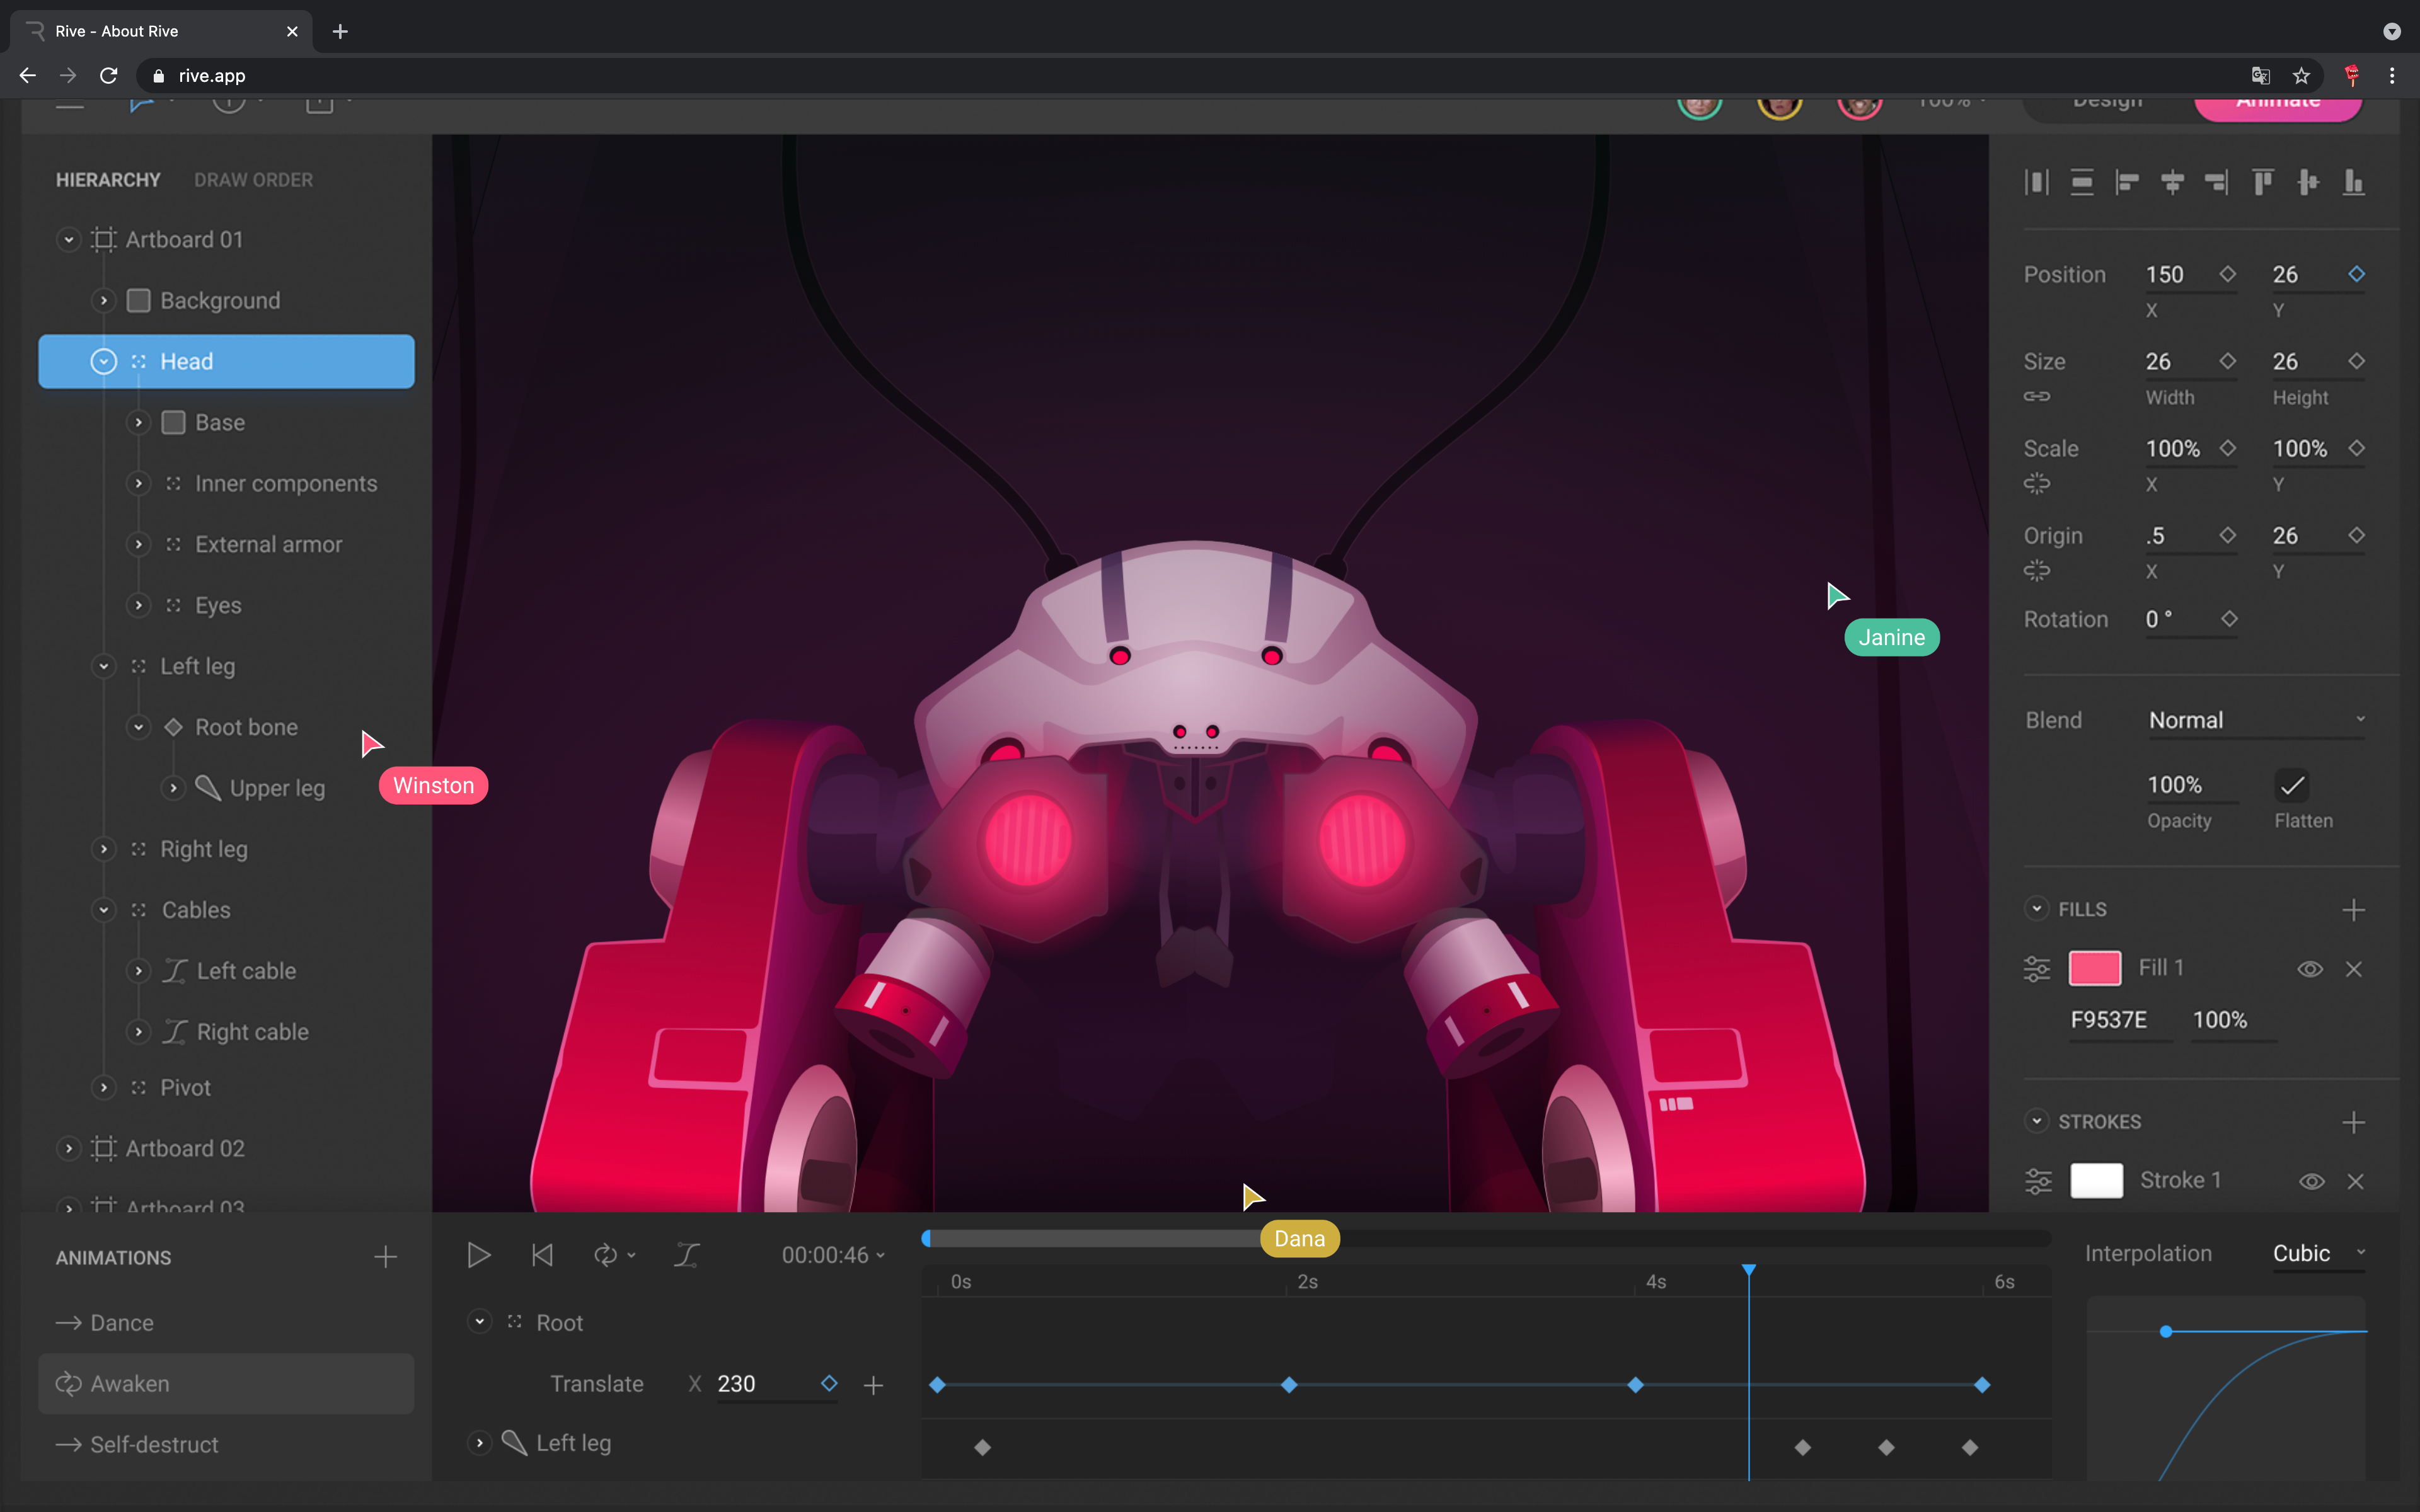Open Fill 1 settings sliders icon
The image size is (2420, 1512).
tap(2037, 969)
